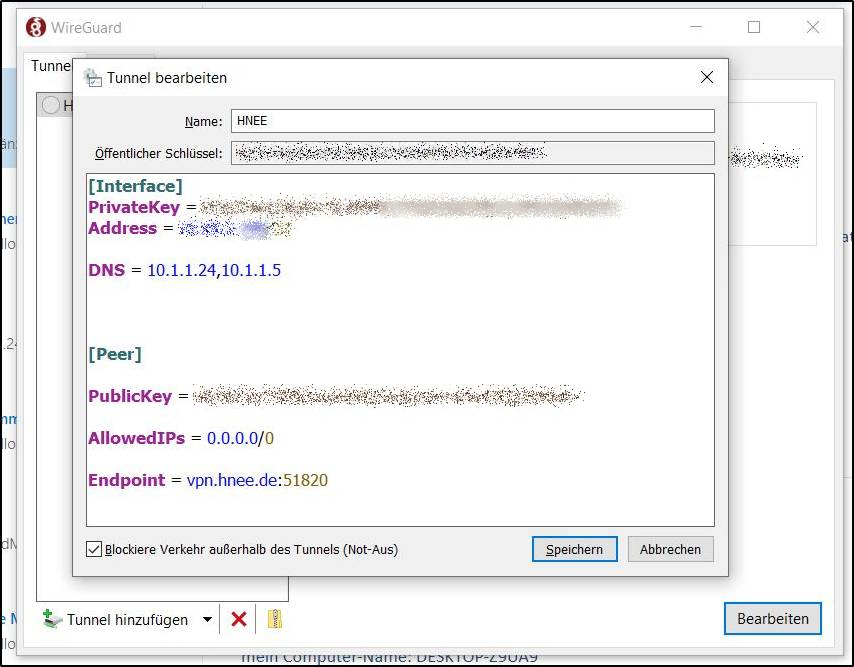Delete selected tunnel with red X
This screenshot has height=667, width=854.
pos(239,619)
